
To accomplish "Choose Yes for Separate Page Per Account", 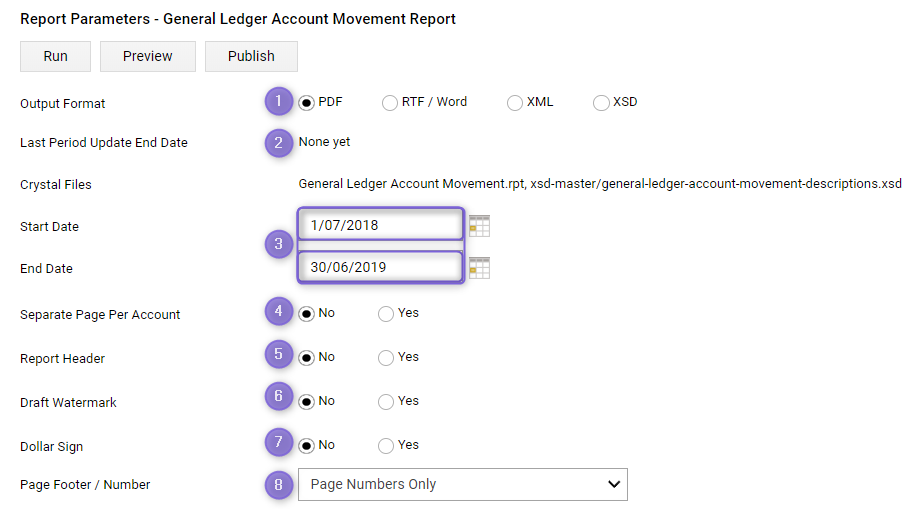I will (x=385, y=314).
